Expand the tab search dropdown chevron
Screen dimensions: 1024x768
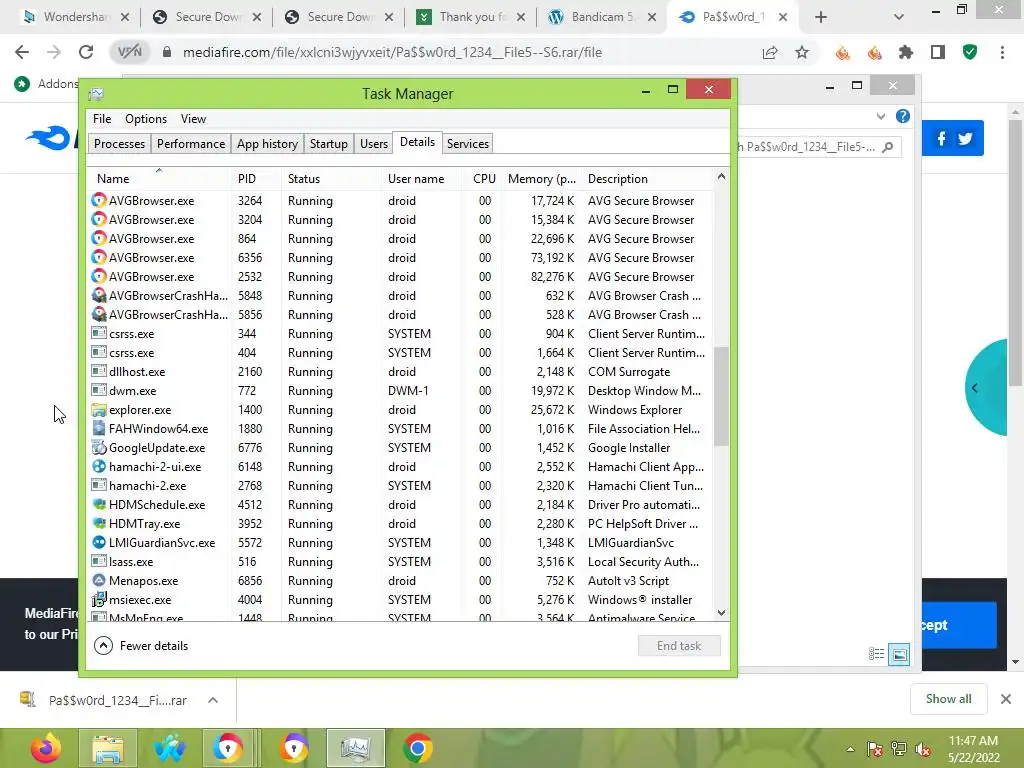(x=899, y=17)
